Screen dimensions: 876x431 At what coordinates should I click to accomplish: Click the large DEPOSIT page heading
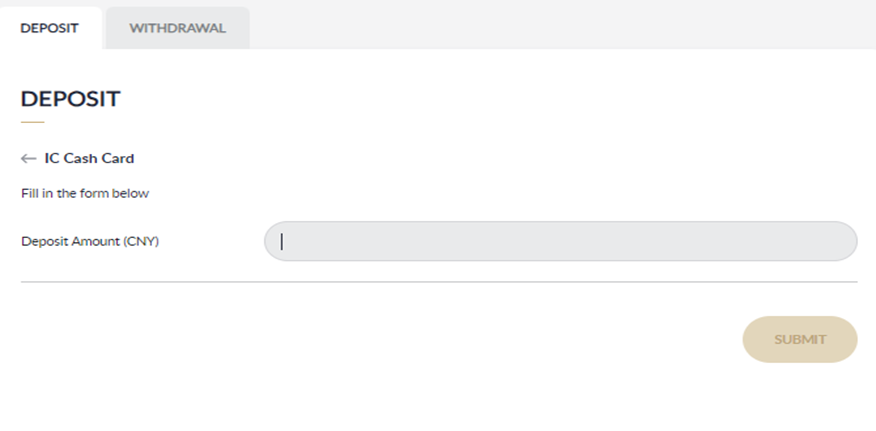[x=70, y=99]
